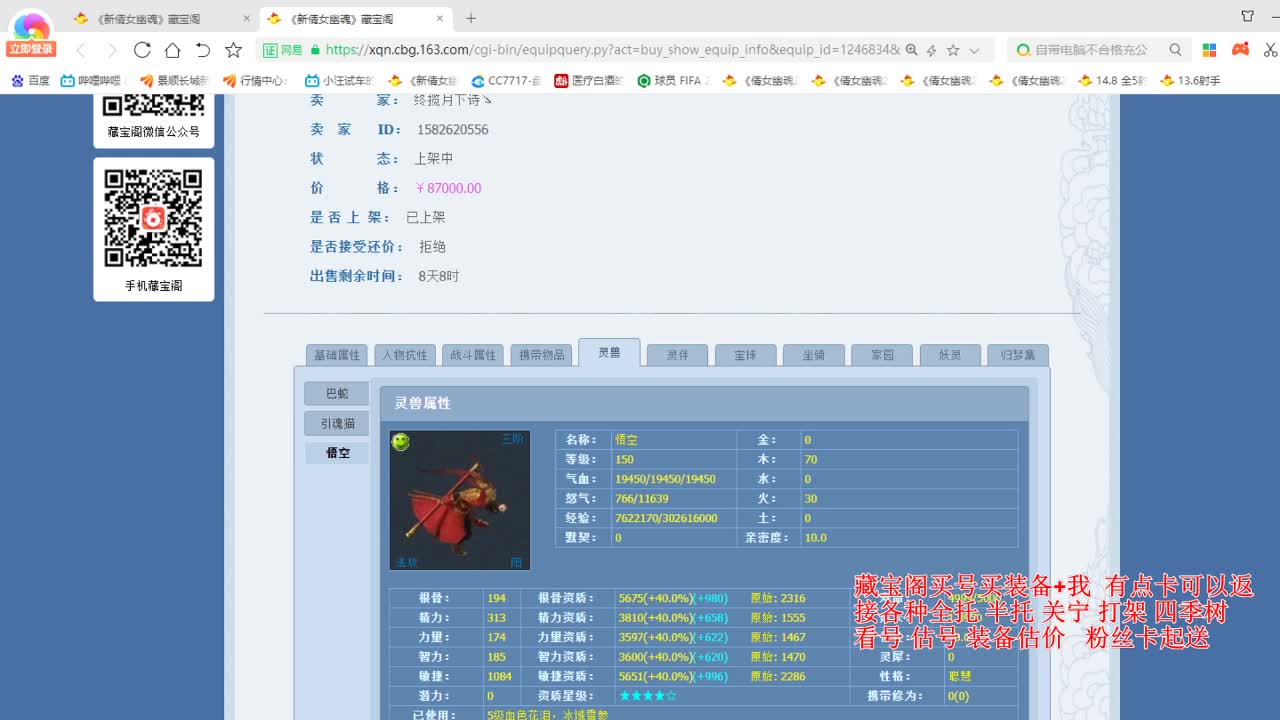Toggle the bookmark star in the address bar
This screenshot has width=1280, height=720.
[x=953, y=48]
